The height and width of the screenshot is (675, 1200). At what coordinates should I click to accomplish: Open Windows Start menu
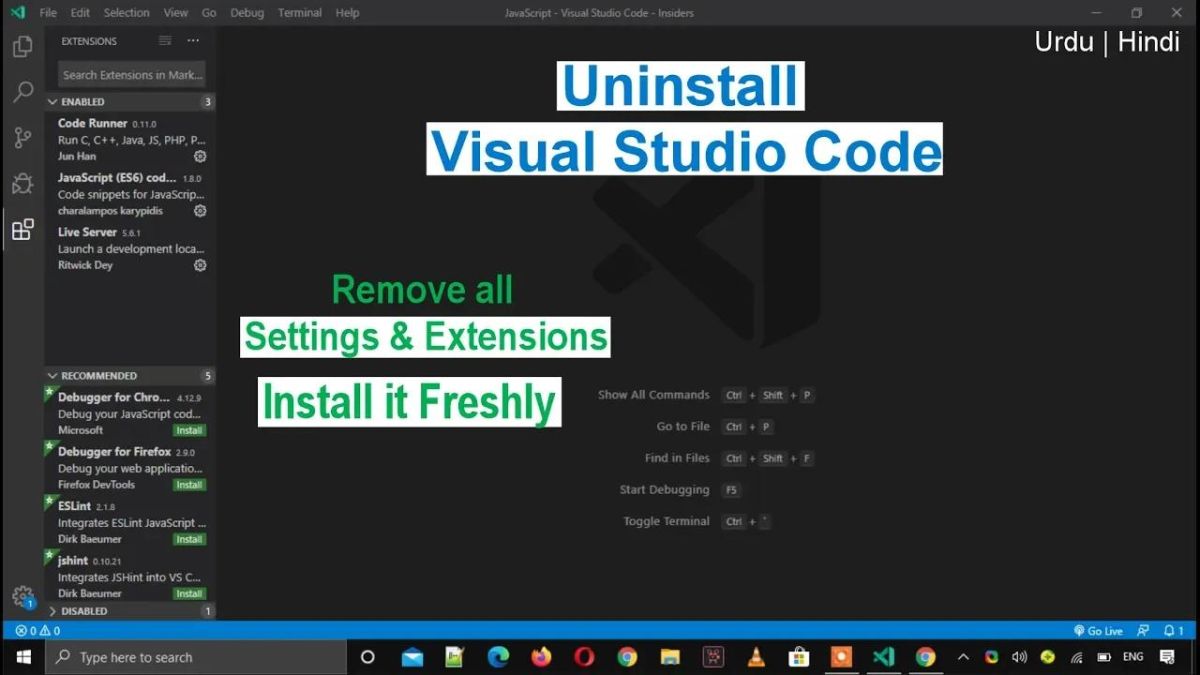tap(23, 657)
